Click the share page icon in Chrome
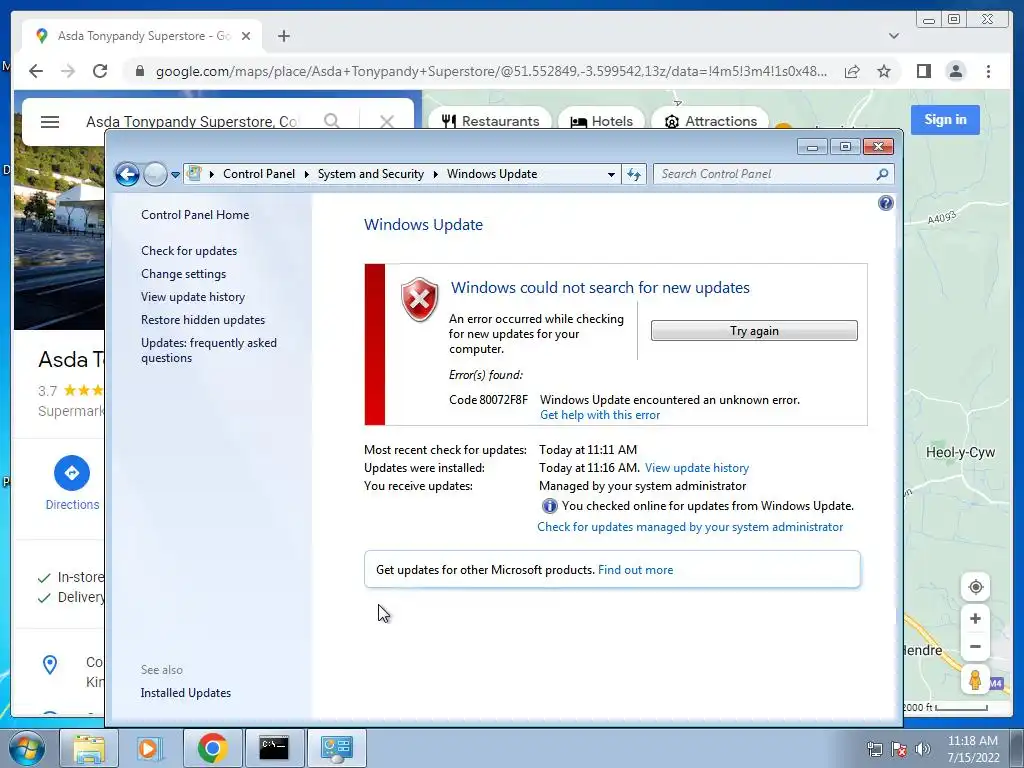The width and height of the screenshot is (1024, 768). point(852,71)
